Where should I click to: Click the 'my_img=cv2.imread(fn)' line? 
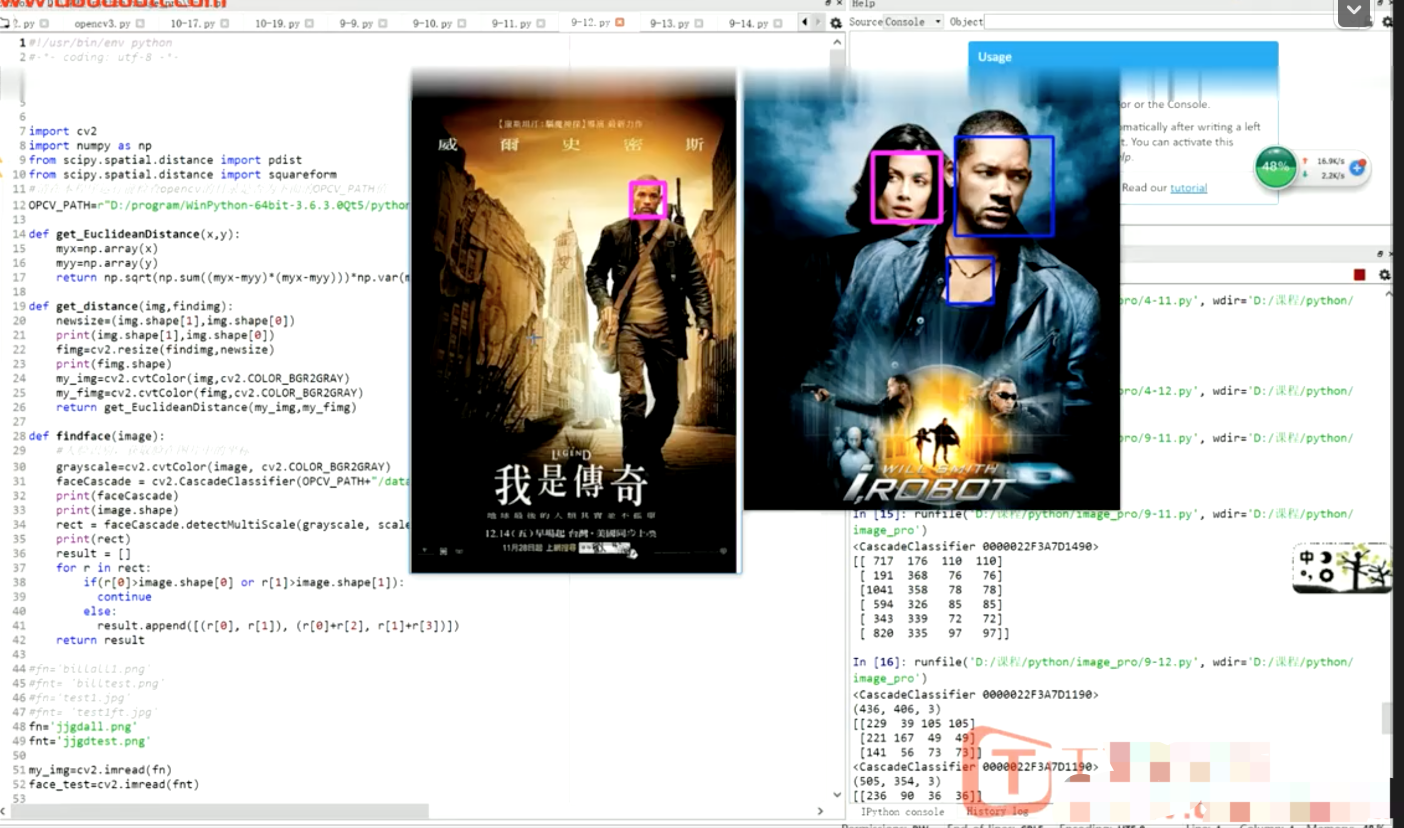tap(100, 770)
